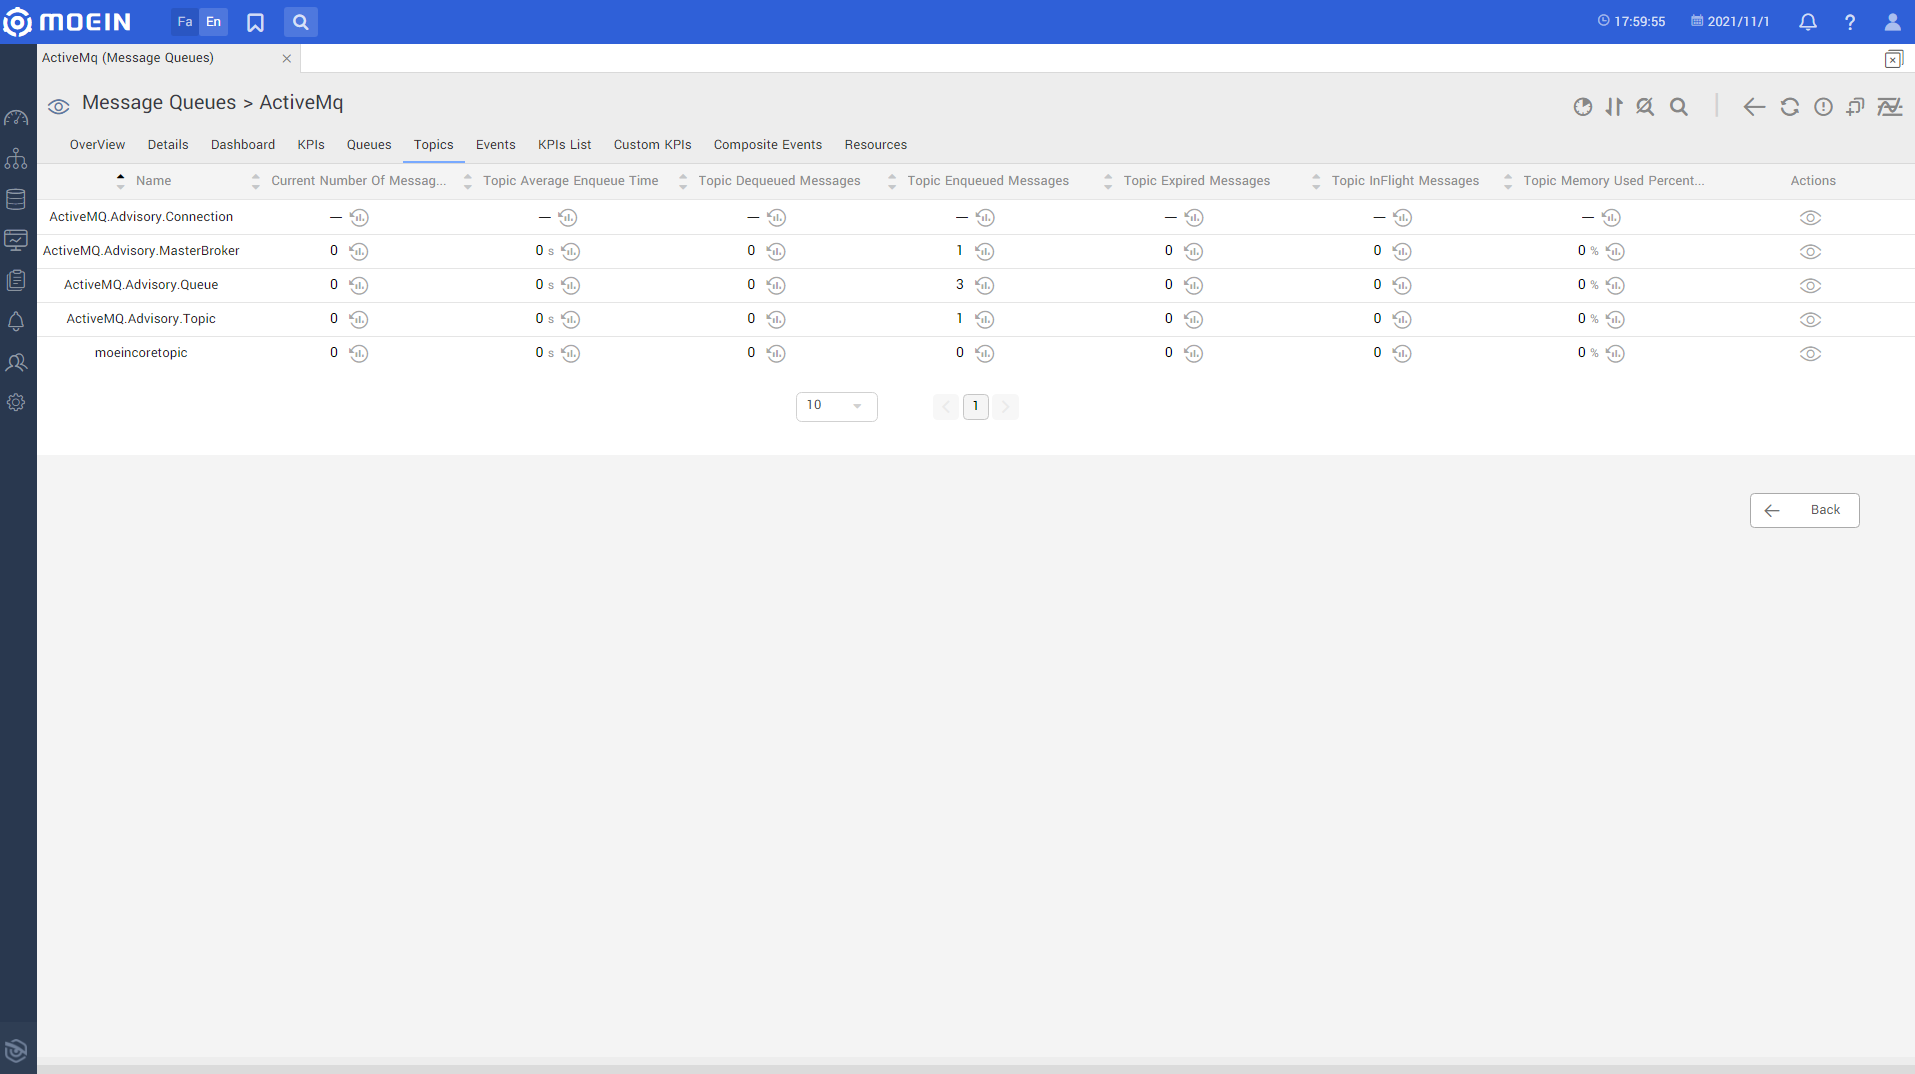Image resolution: width=1915 pixels, height=1074 pixels.
Task: Open history chart for MasterBroker enqueued messages
Action: (x=985, y=251)
